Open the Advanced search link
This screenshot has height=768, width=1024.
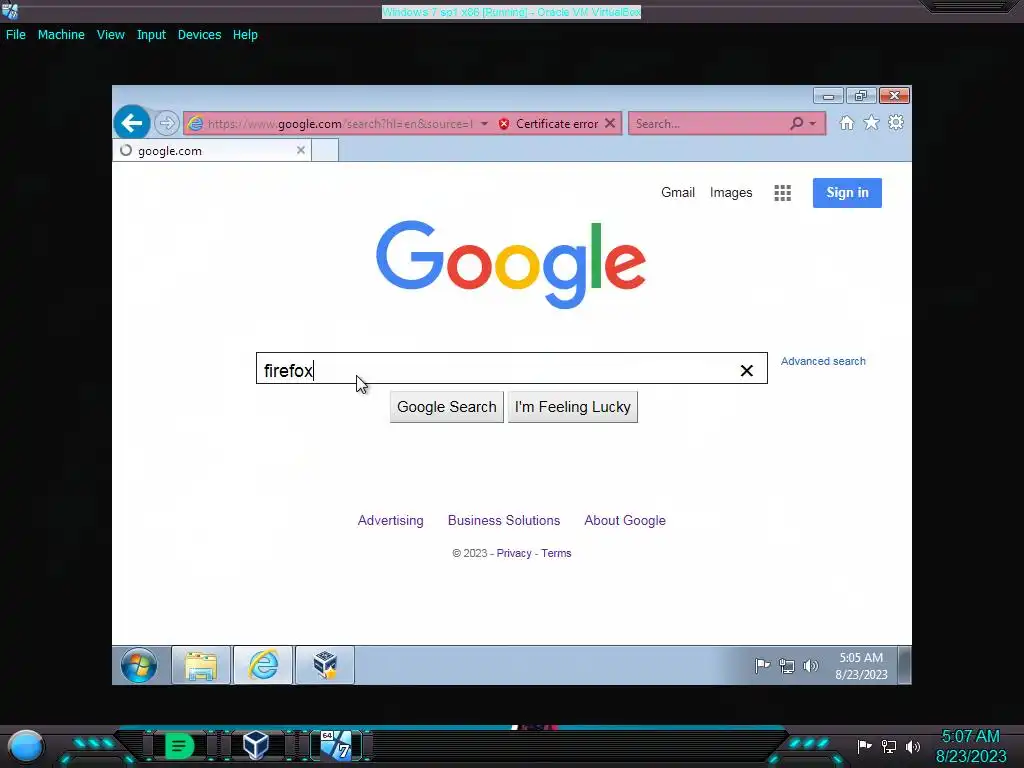(x=823, y=361)
